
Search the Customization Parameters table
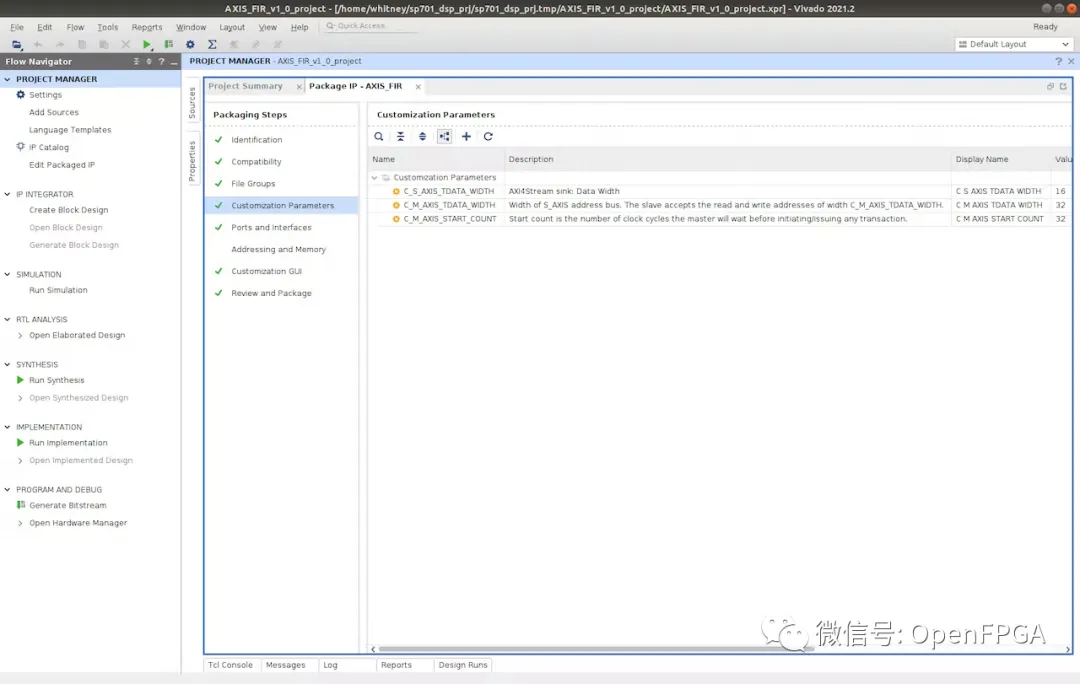pyautogui.click(x=379, y=136)
